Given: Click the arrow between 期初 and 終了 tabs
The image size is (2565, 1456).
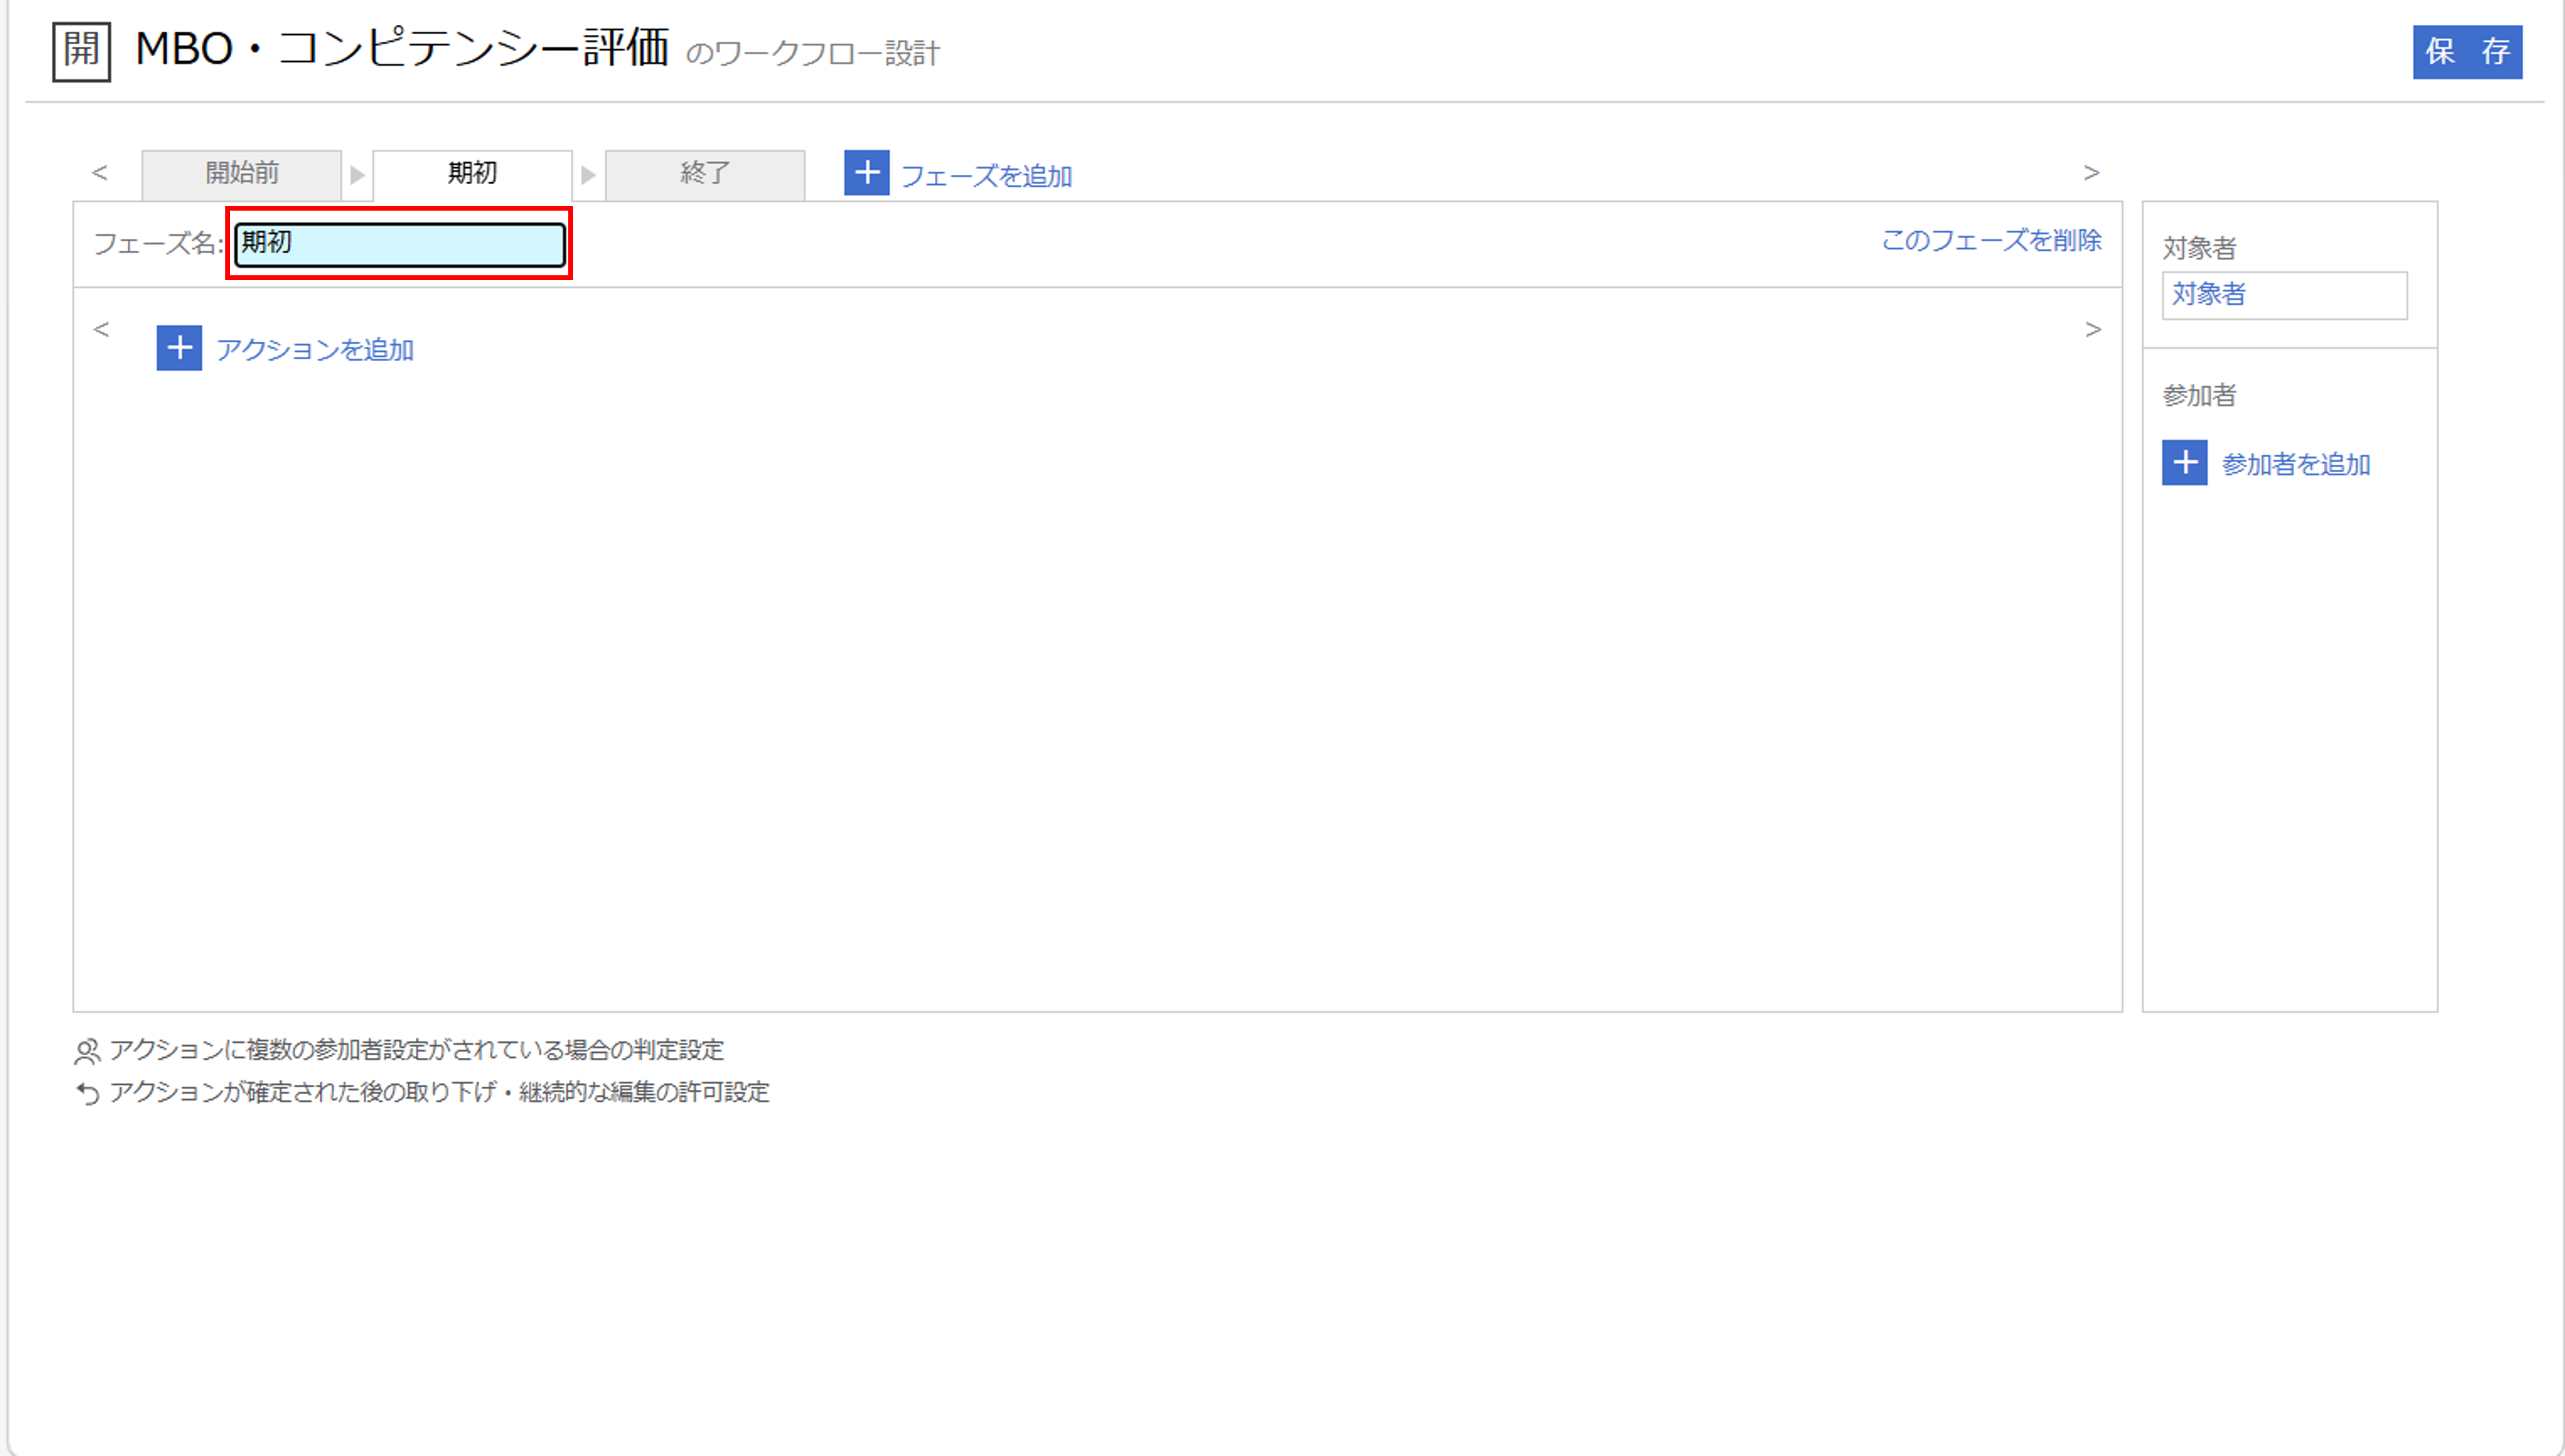Looking at the screenshot, I should click(588, 175).
